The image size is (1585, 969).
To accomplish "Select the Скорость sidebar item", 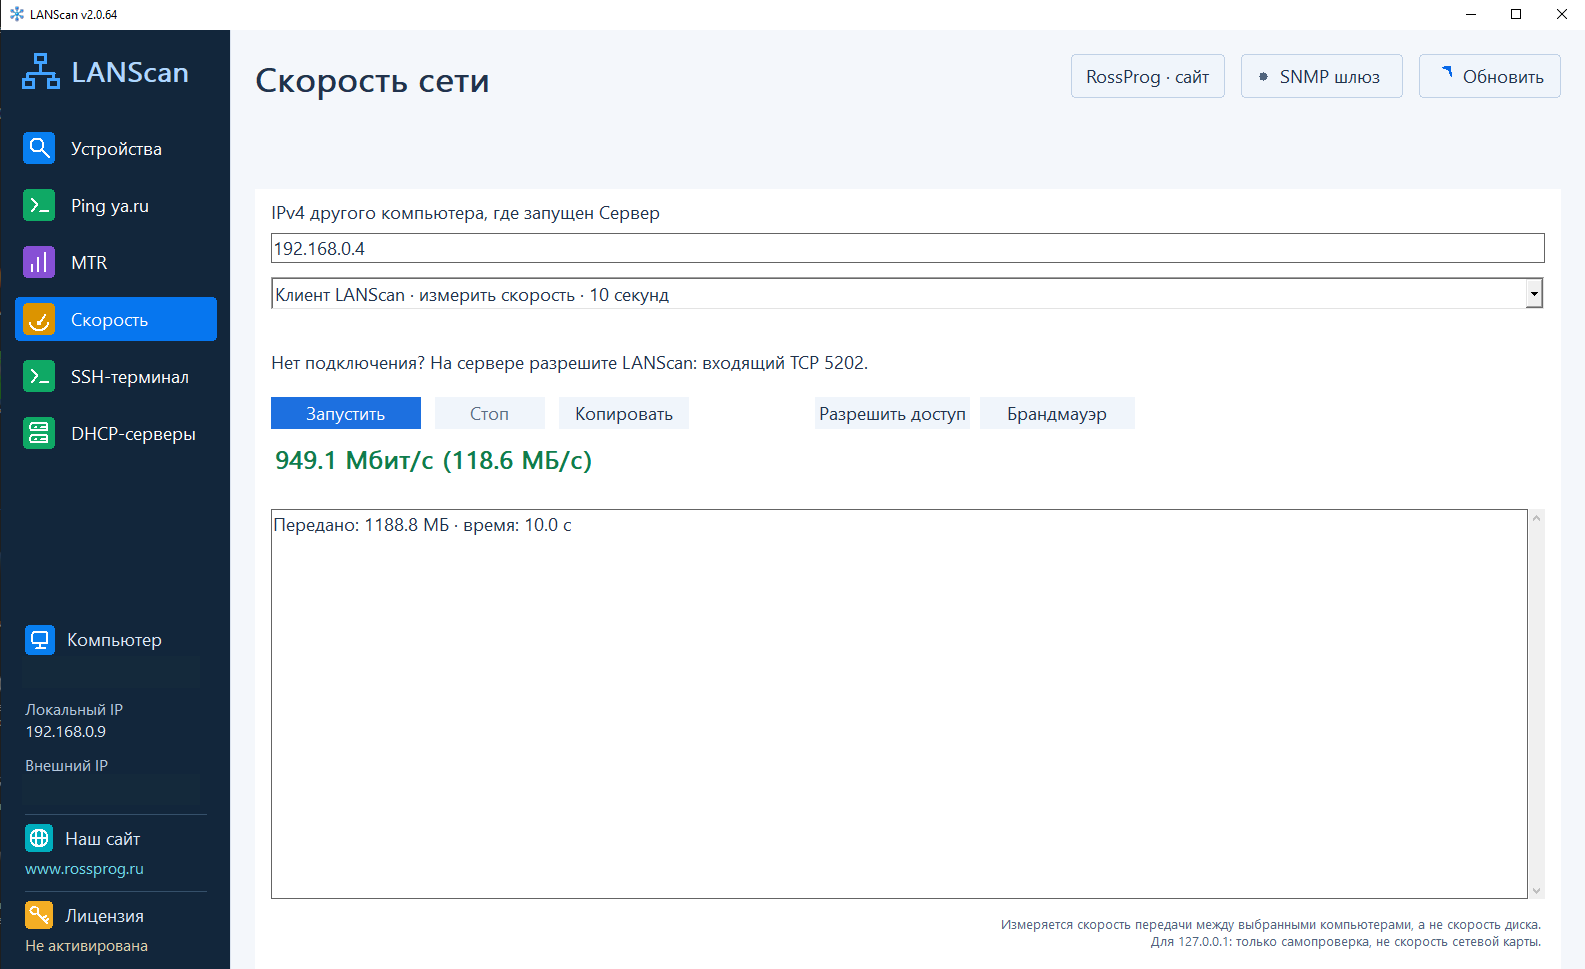I will 116,319.
